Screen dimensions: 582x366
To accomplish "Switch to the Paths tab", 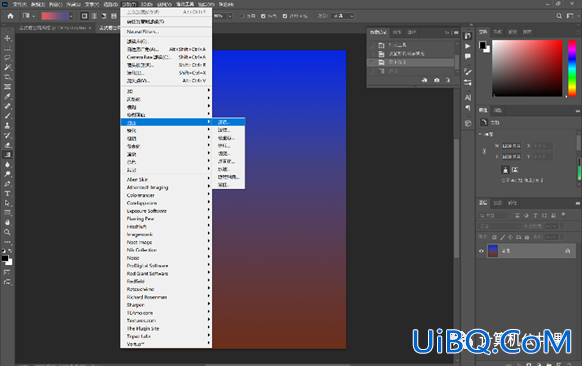I will (512, 203).
